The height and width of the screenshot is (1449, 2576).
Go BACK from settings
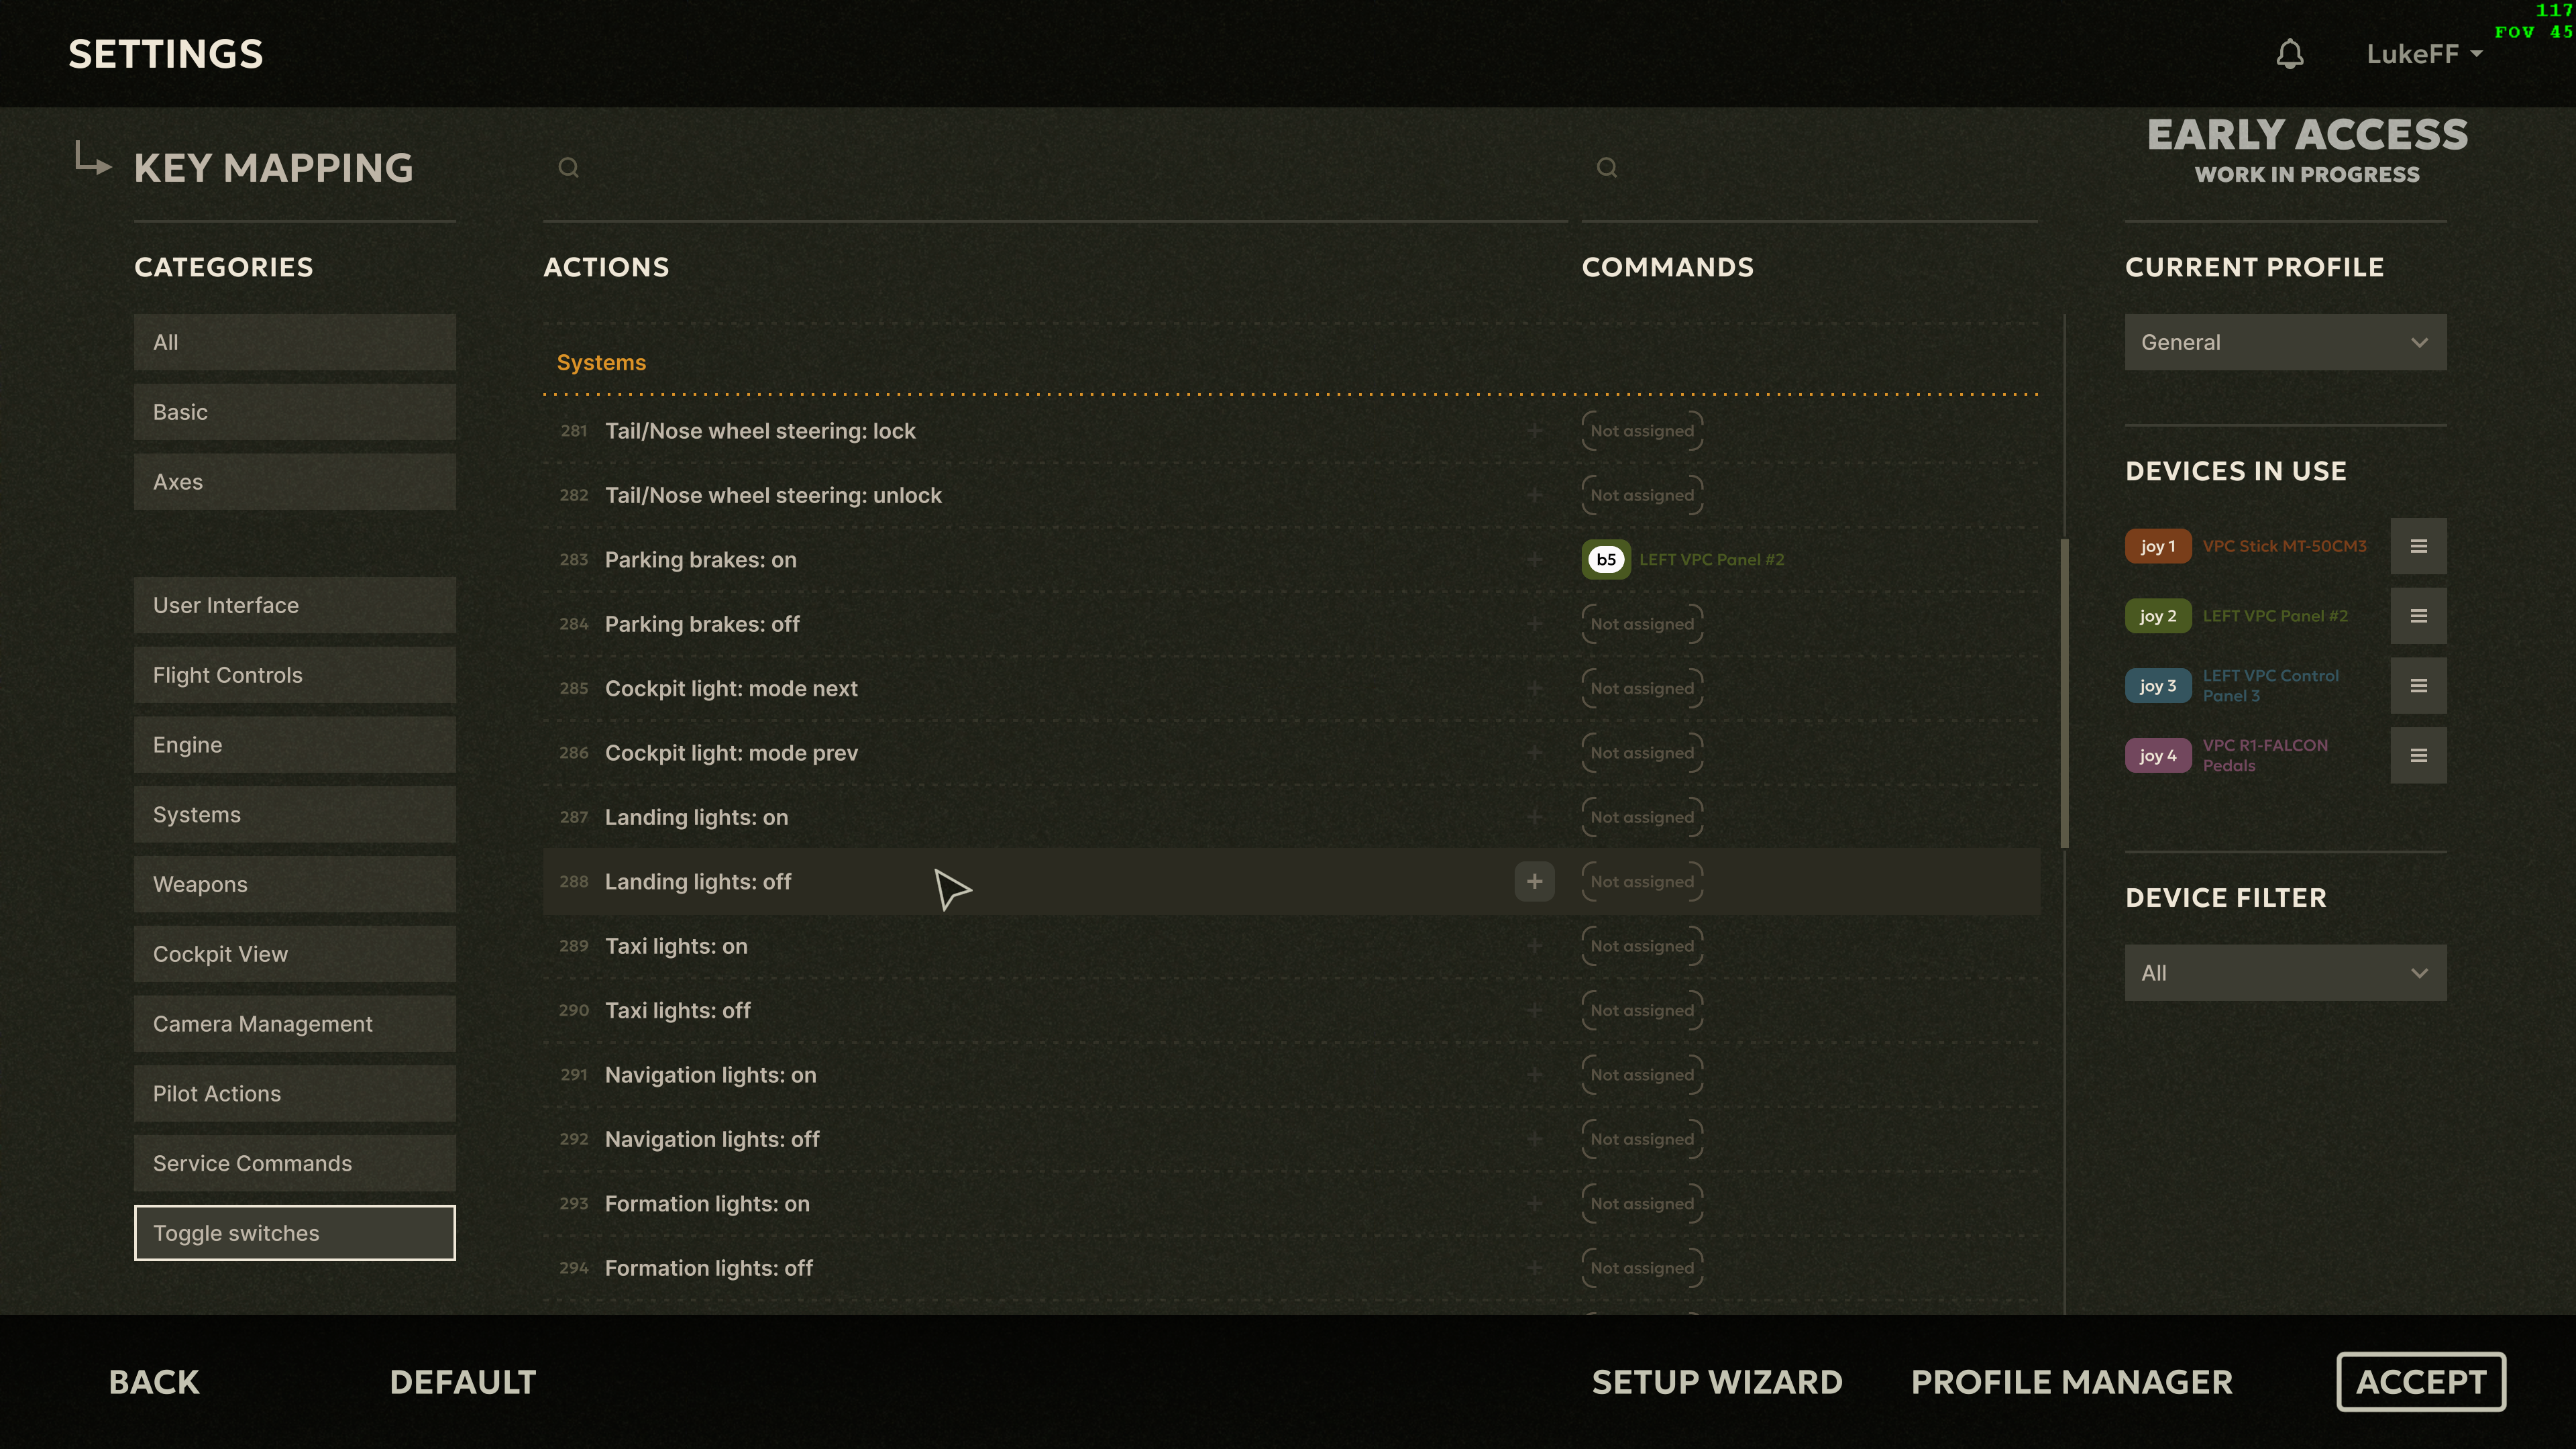pyautogui.click(x=154, y=1382)
